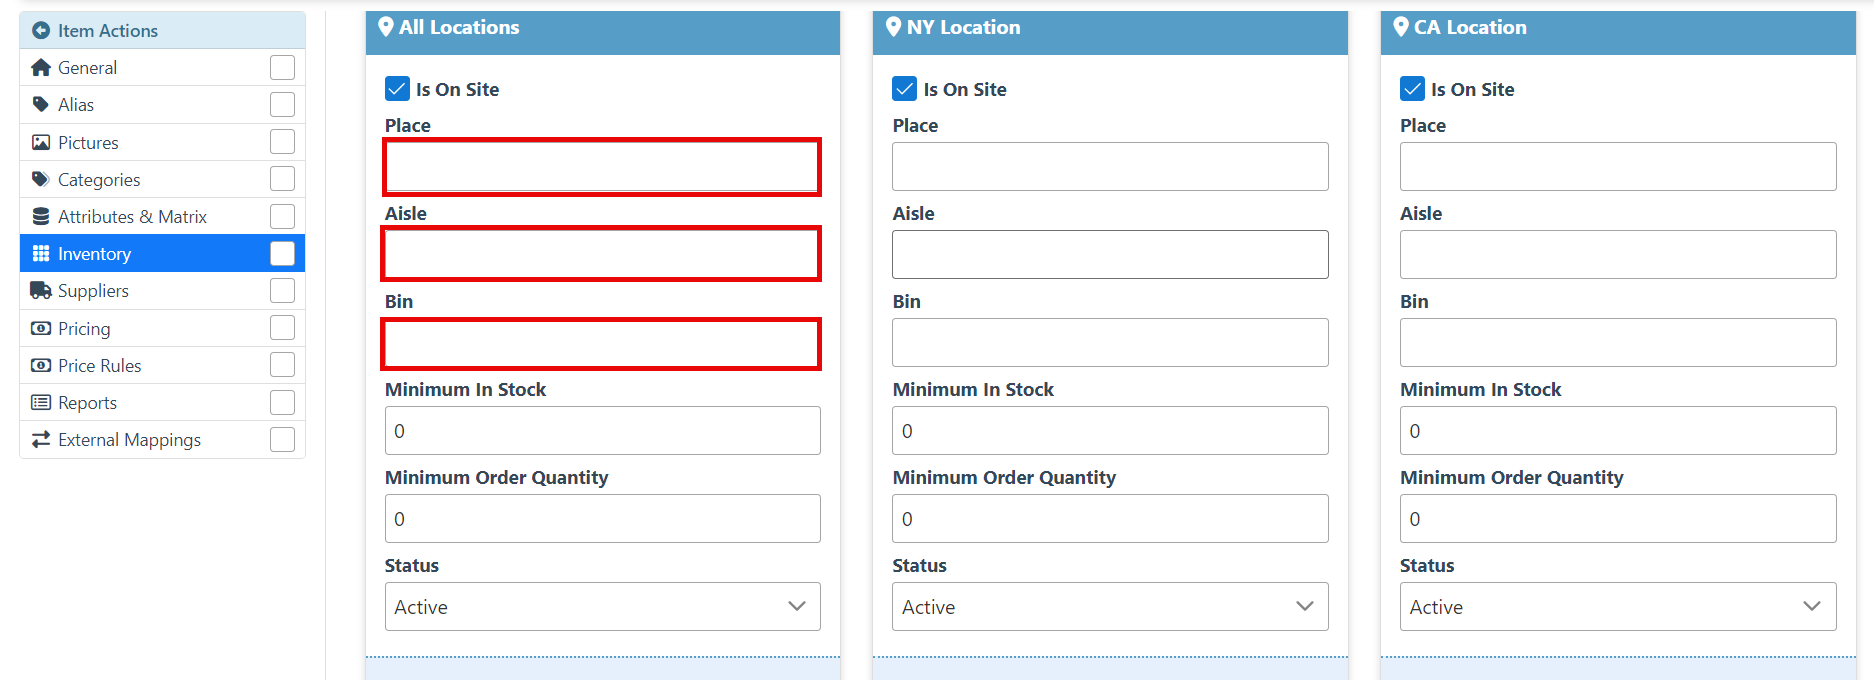Image resolution: width=1874 pixels, height=692 pixels.
Task: Click the Pictures image icon
Action: tap(41, 142)
